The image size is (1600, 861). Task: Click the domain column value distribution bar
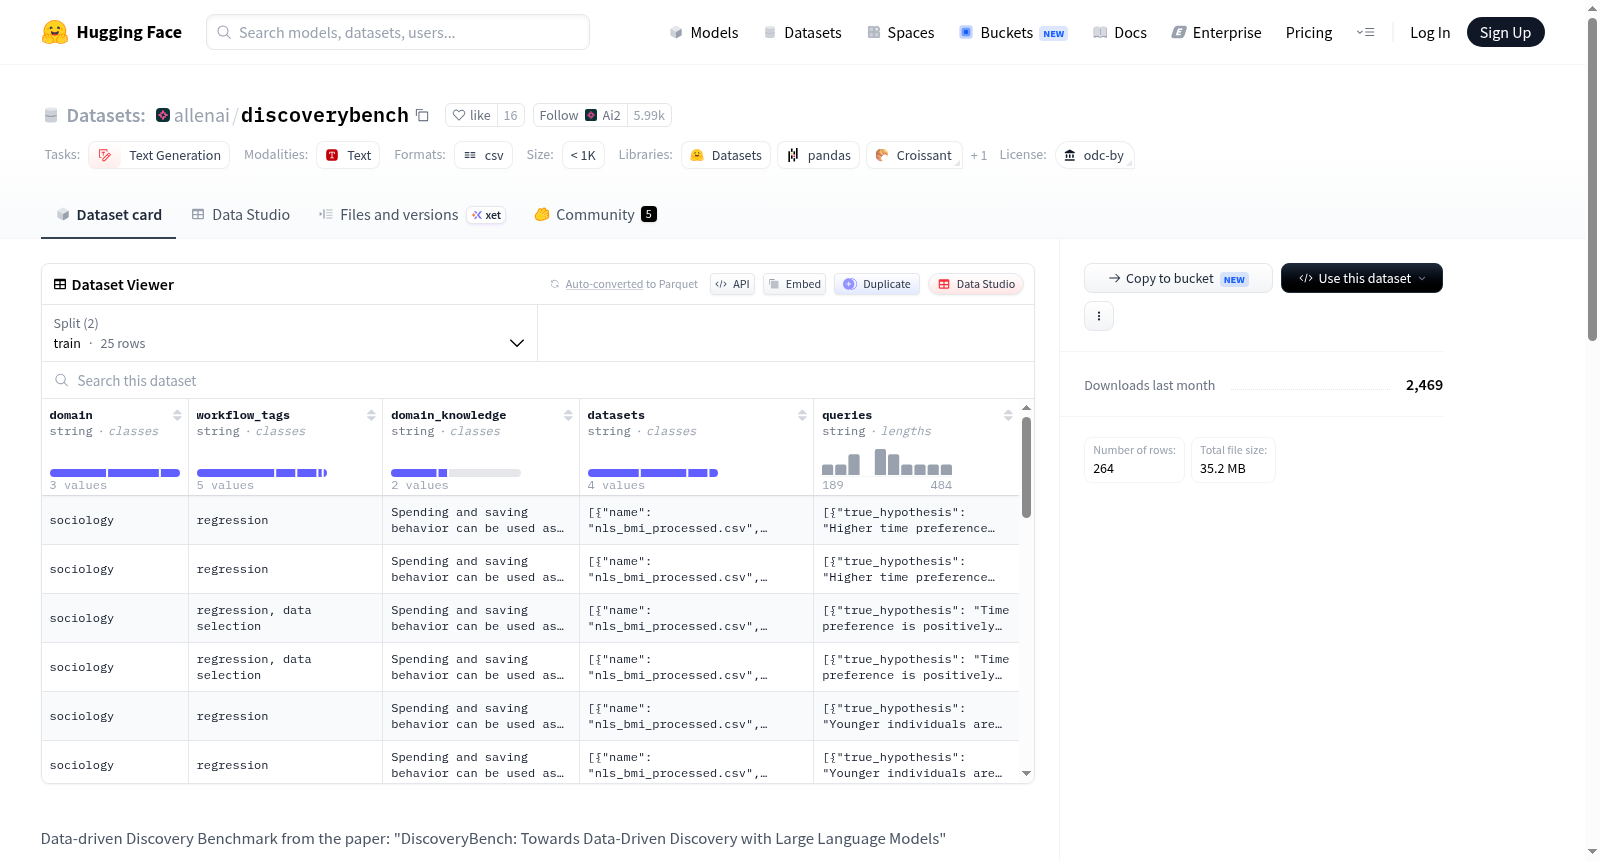[115, 472]
